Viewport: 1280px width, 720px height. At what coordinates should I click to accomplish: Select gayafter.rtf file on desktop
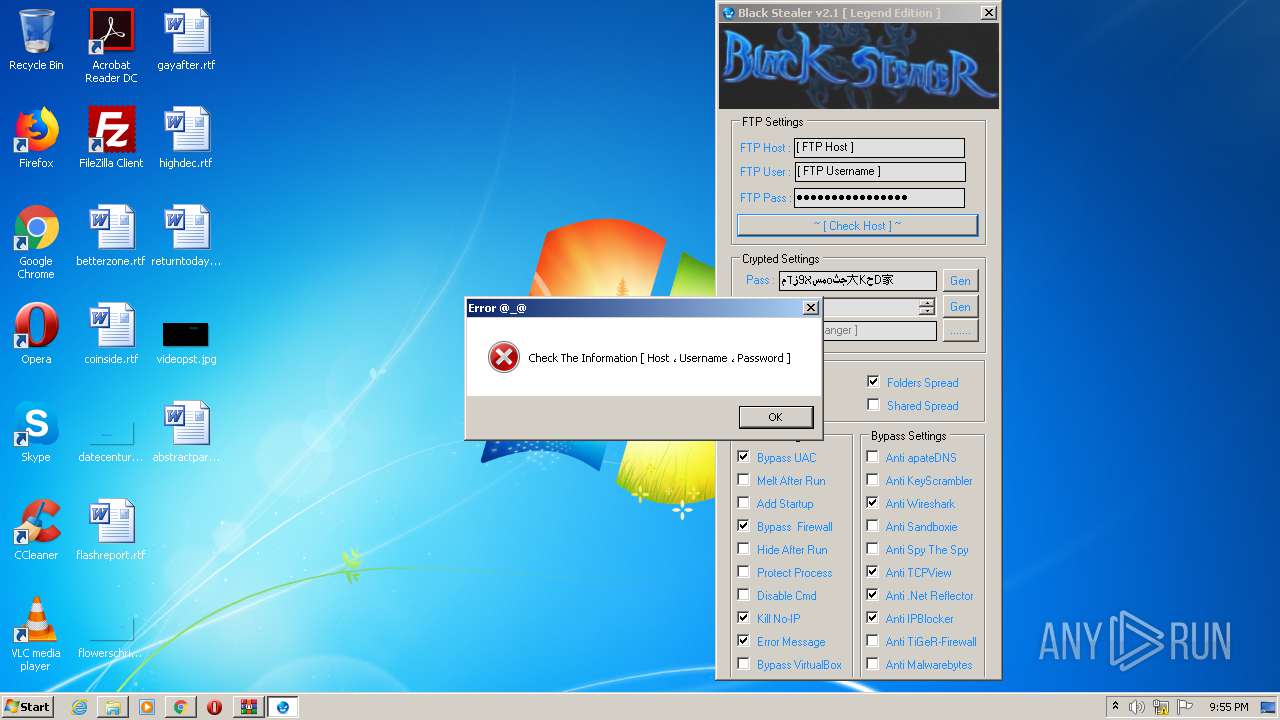click(186, 40)
